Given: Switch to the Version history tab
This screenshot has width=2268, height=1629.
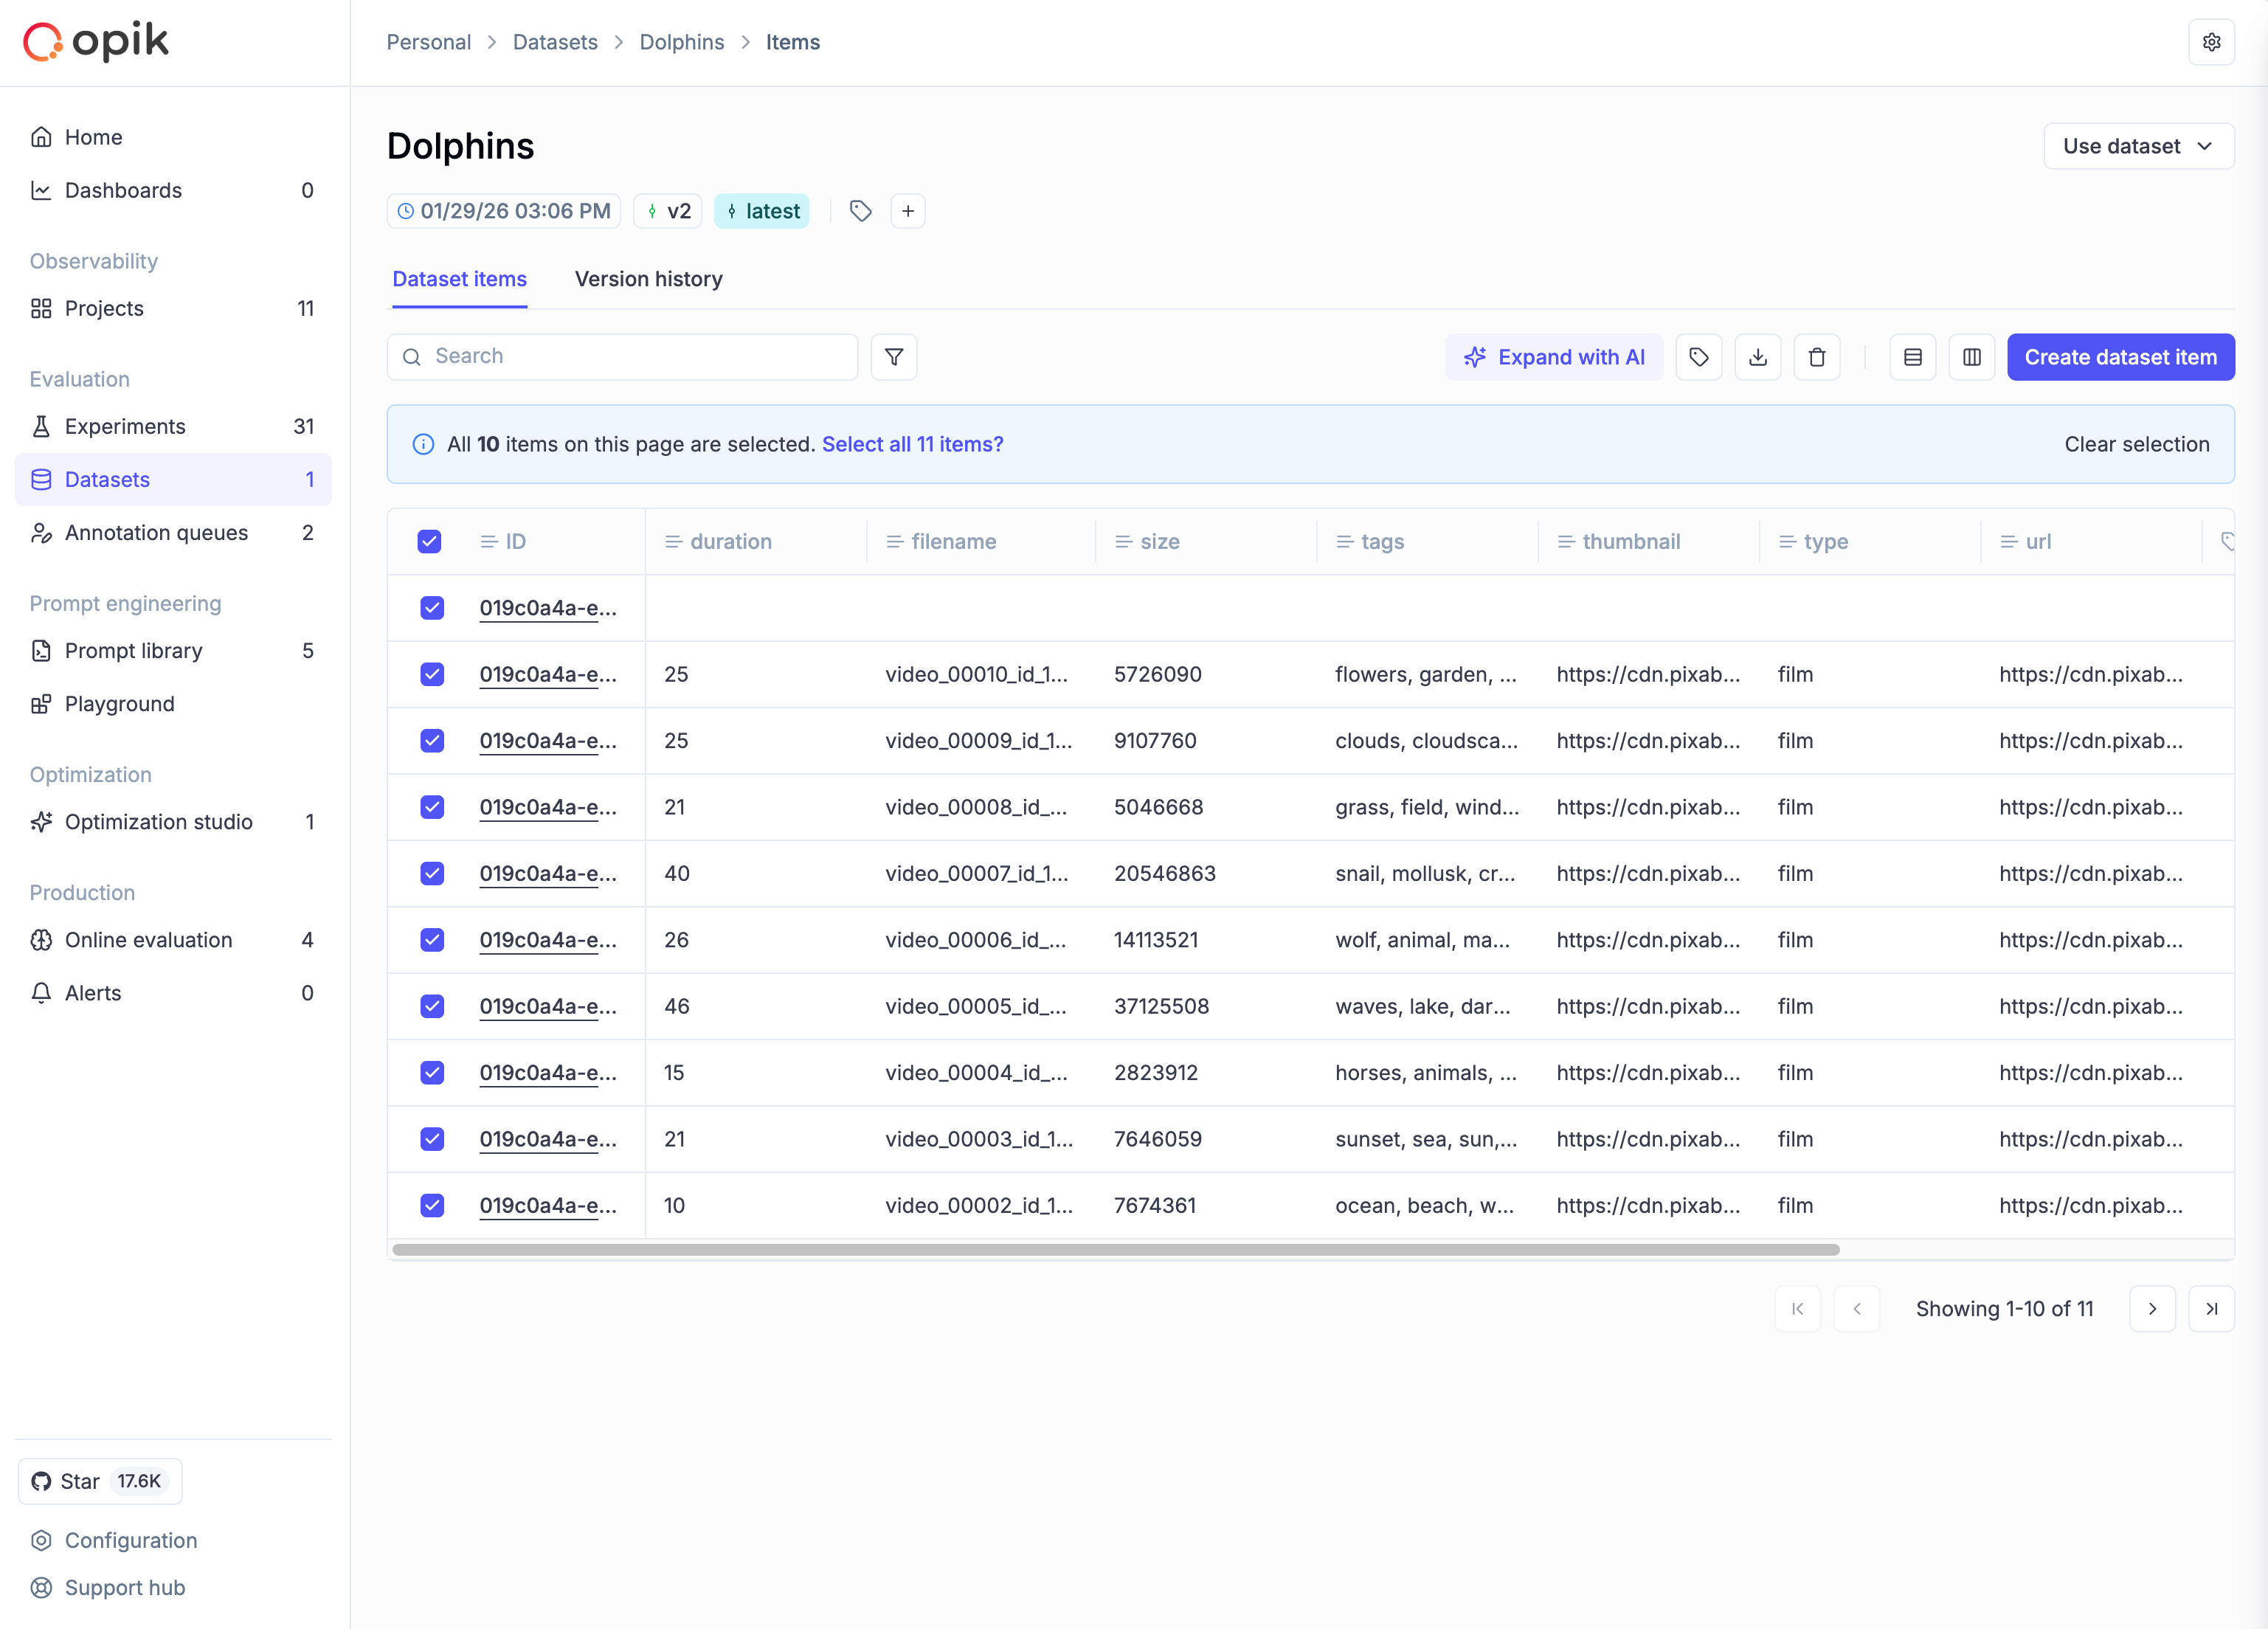Looking at the screenshot, I should pos(648,279).
